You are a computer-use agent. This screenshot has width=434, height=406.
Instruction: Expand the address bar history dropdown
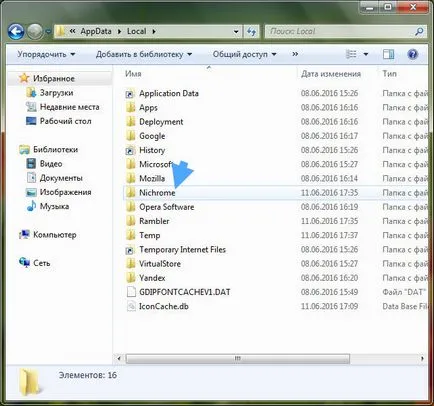[x=236, y=32]
